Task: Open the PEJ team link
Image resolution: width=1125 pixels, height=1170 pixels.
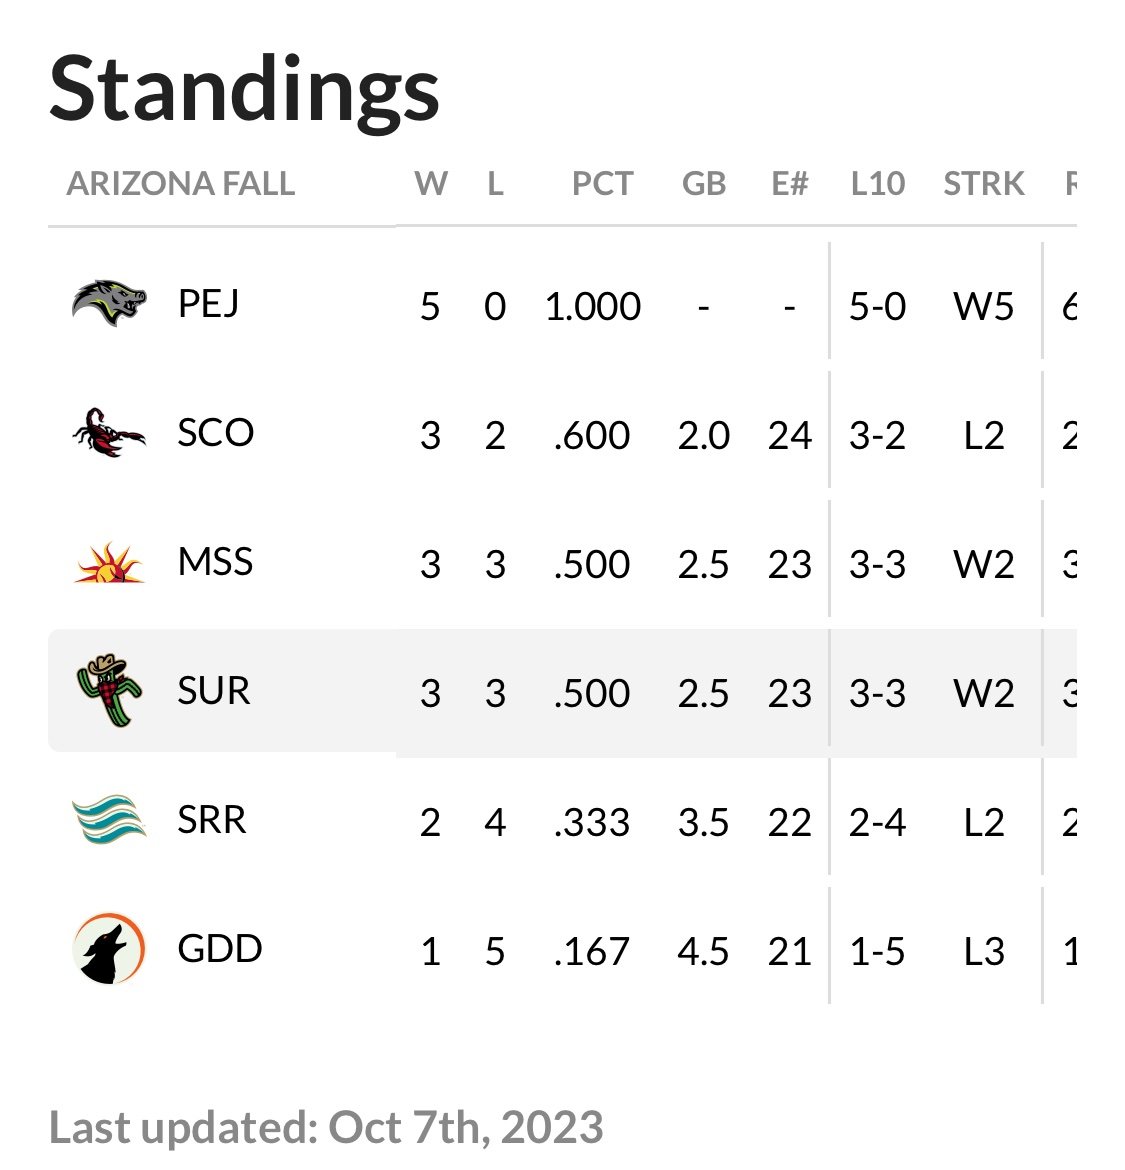Action: coord(208,303)
